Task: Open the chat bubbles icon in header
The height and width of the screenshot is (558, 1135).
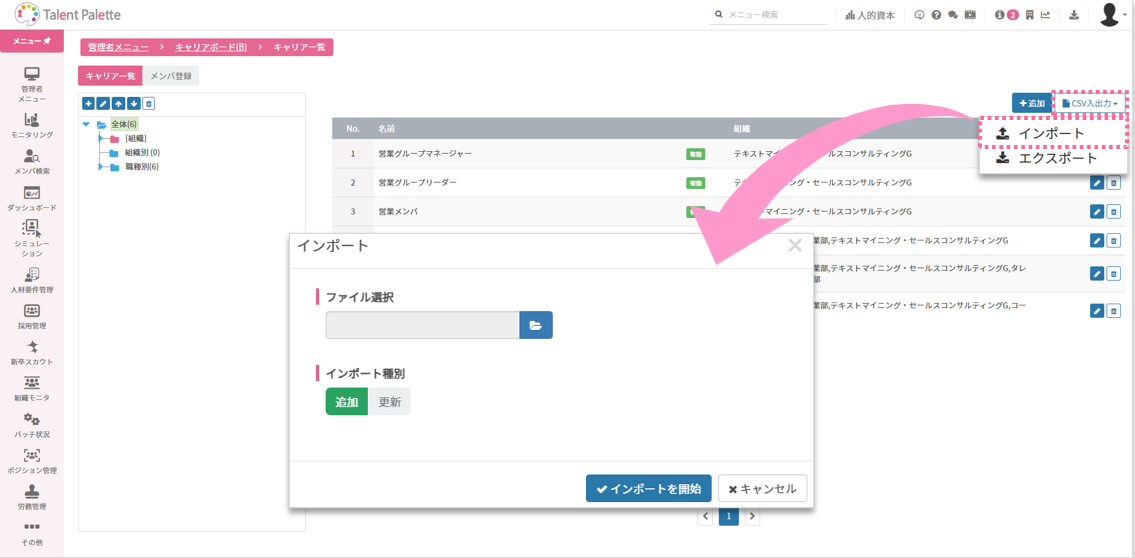Action: (953, 14)
